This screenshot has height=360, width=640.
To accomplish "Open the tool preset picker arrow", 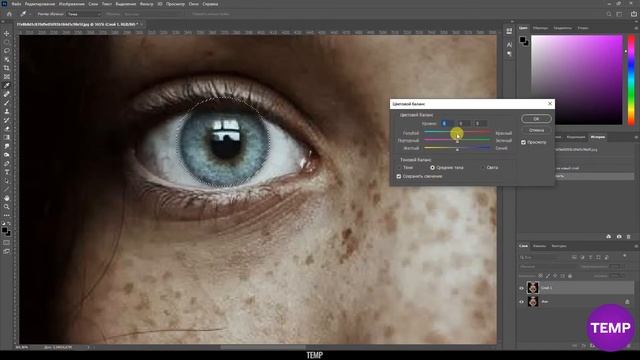I will point(30,14).
